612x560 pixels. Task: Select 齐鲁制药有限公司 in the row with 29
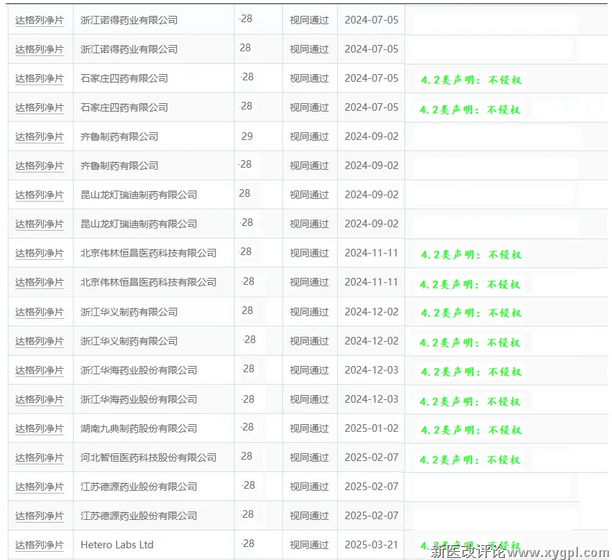click(x=119, y=137)
